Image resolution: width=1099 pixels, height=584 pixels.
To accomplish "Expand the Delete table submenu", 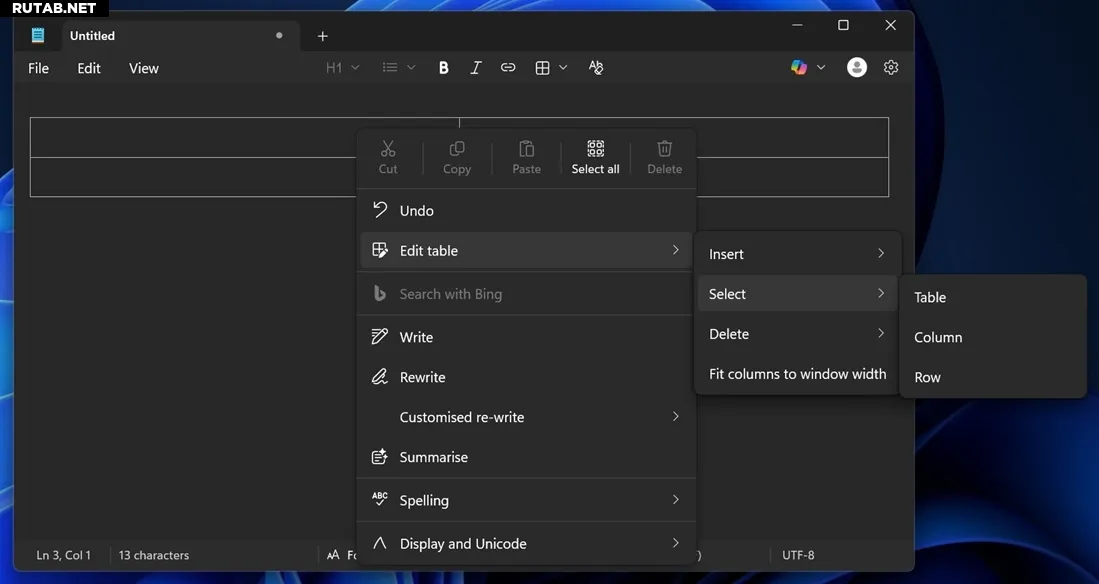I will point(797,334).
